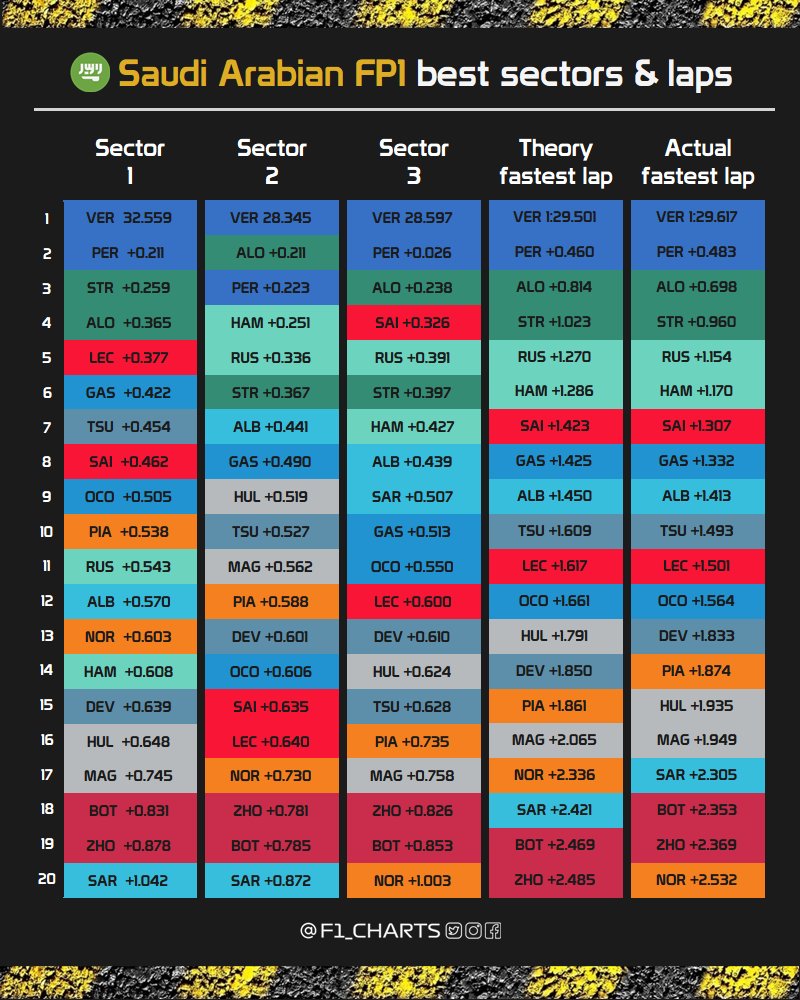Select the Sector 2 column header

click(x=271, y=163)
